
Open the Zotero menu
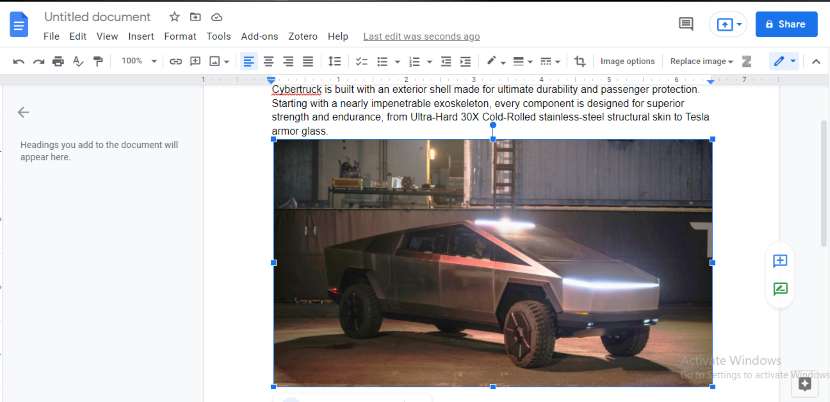303,37
